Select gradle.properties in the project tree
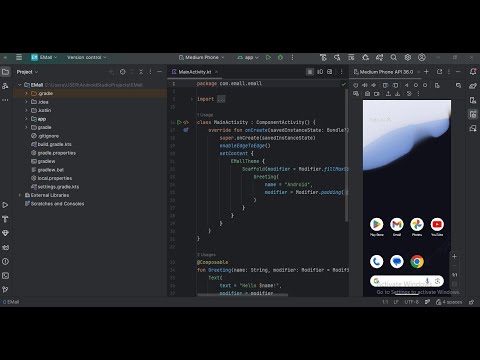Viewport: 480px width, 360px height. 57,153
